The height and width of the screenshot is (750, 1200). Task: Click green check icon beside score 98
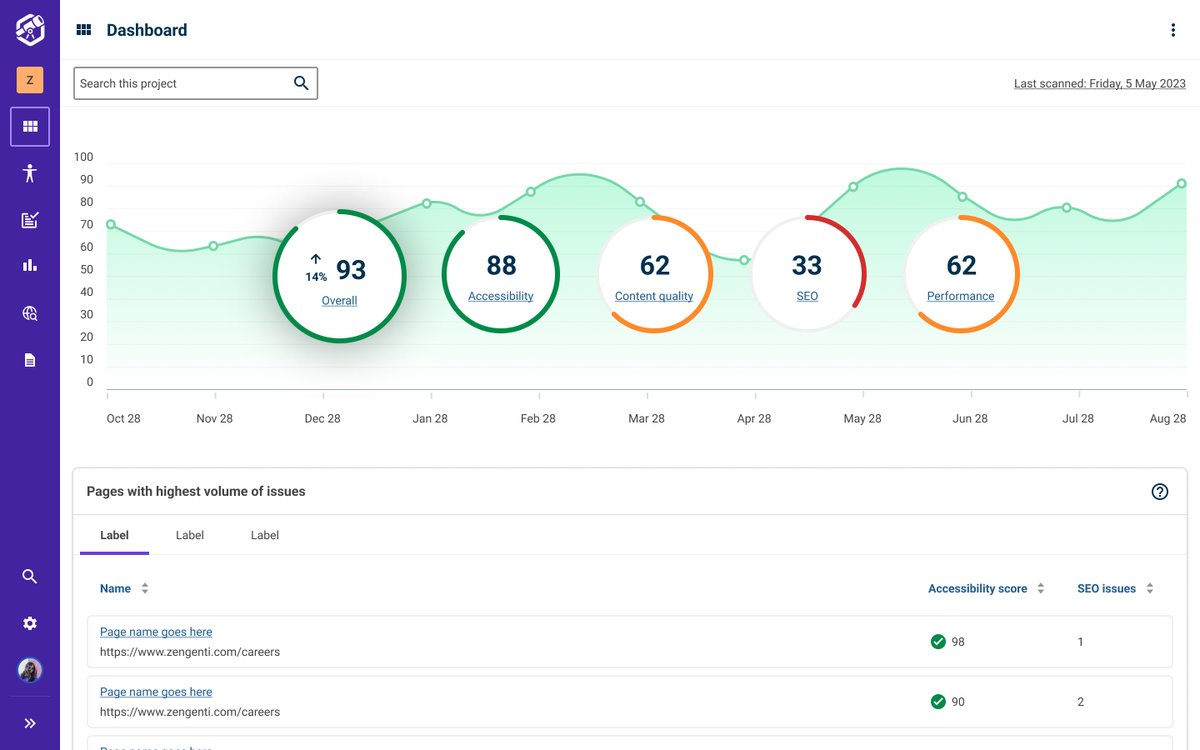click(x=938, y=642)
